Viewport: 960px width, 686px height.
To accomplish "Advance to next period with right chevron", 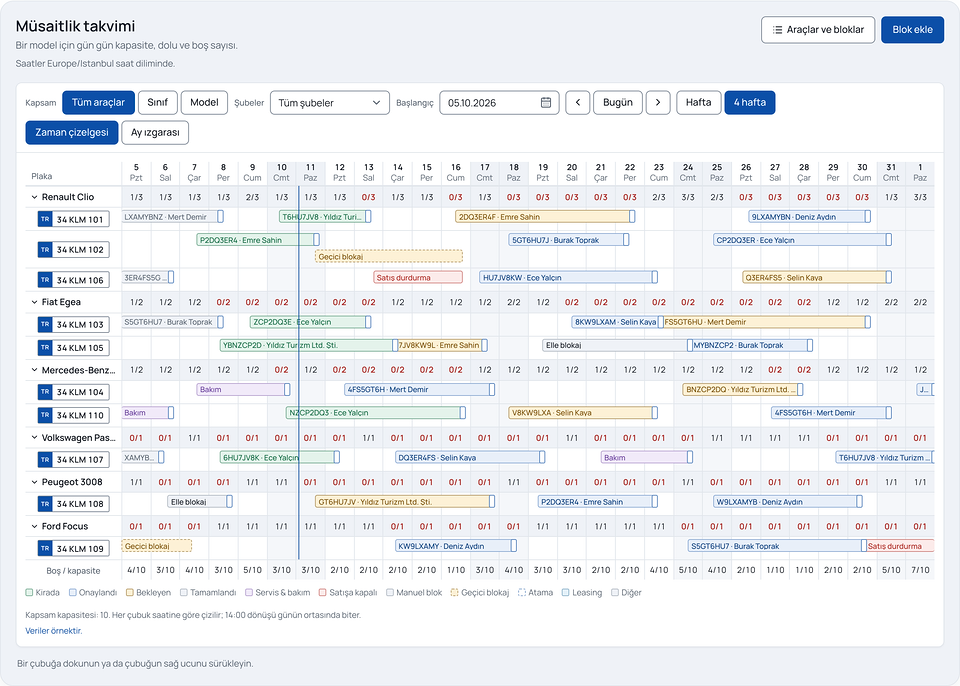I will coord(658,103).
